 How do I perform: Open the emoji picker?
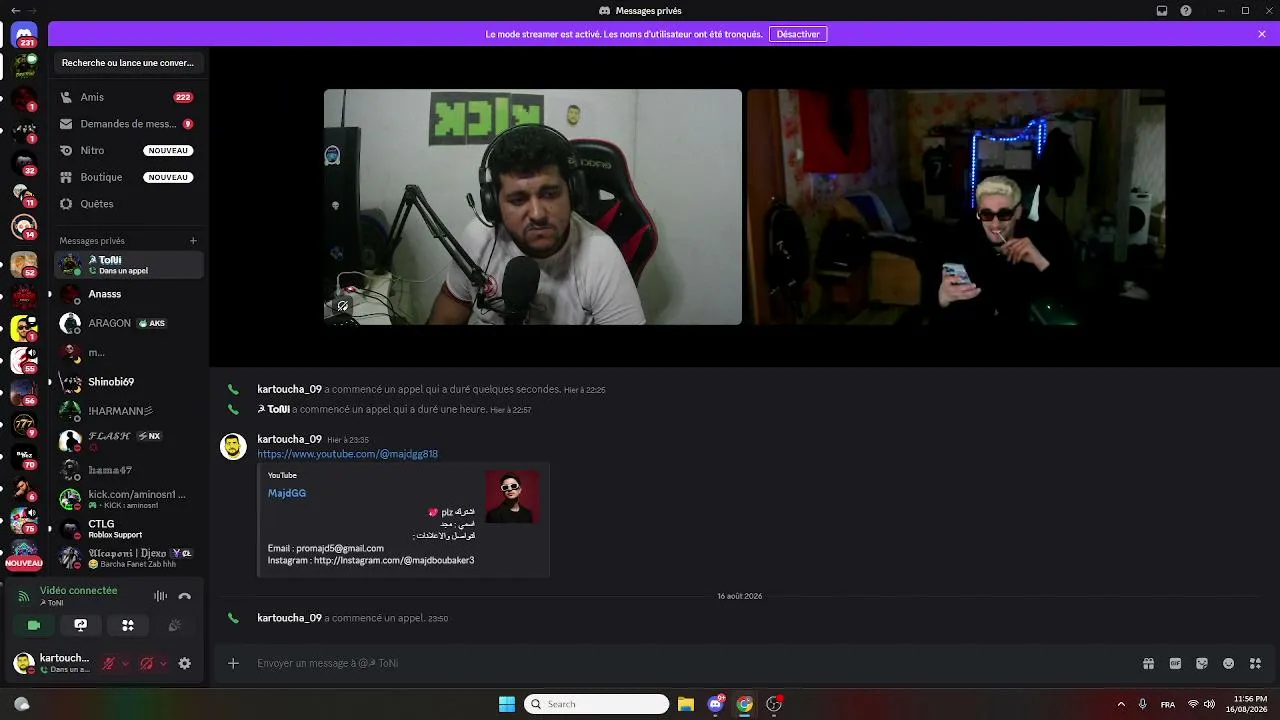(1229, 663)
